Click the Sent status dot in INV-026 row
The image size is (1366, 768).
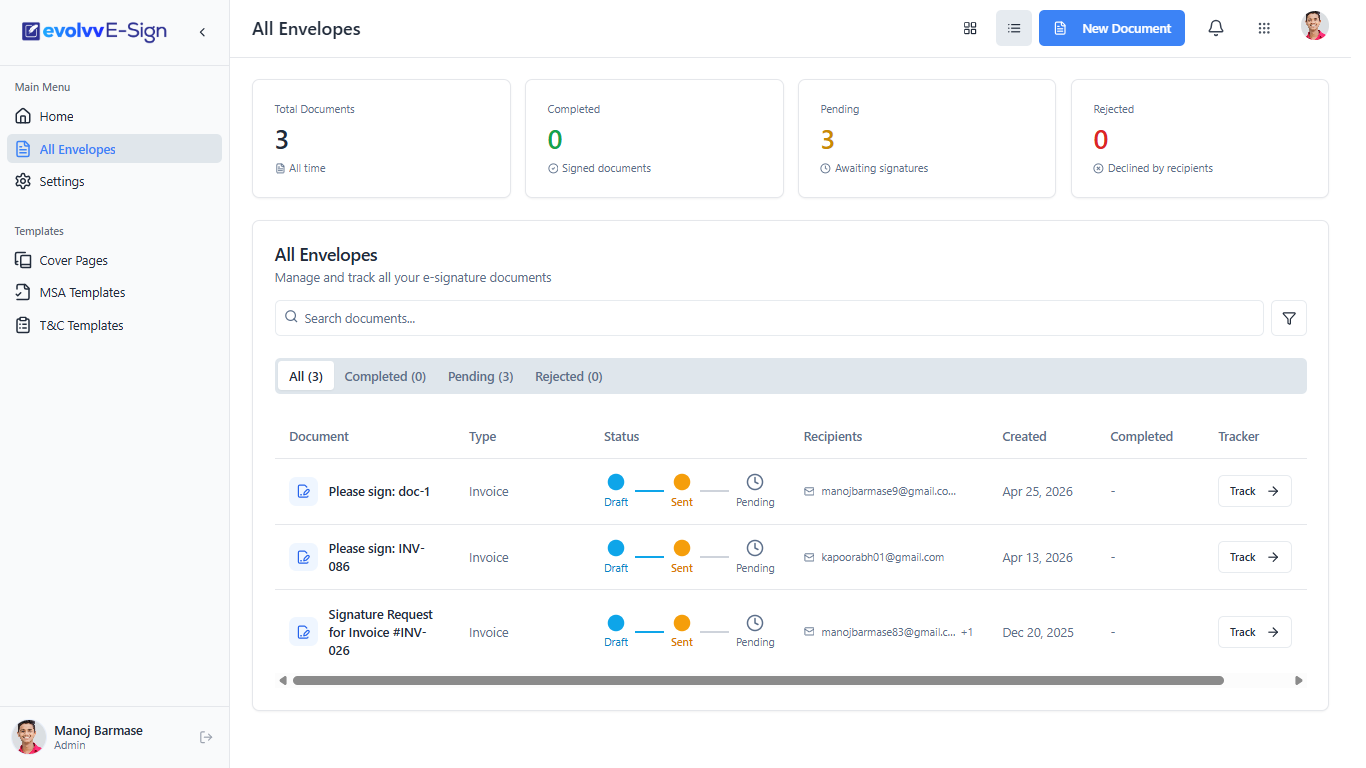point(682,622)
